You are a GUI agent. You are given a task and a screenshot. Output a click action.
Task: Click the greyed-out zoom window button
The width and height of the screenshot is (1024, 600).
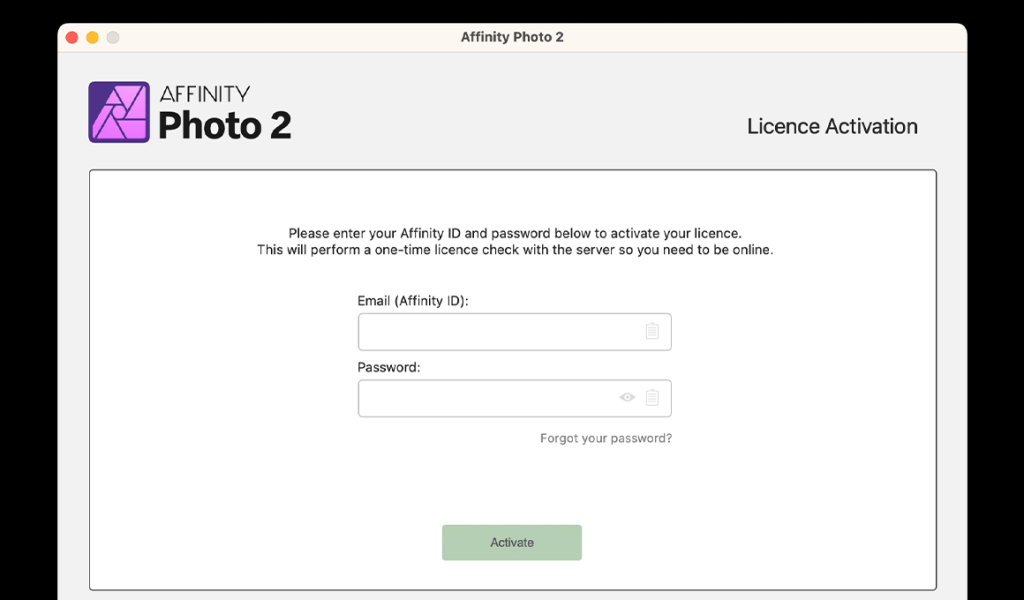point(113,37)
